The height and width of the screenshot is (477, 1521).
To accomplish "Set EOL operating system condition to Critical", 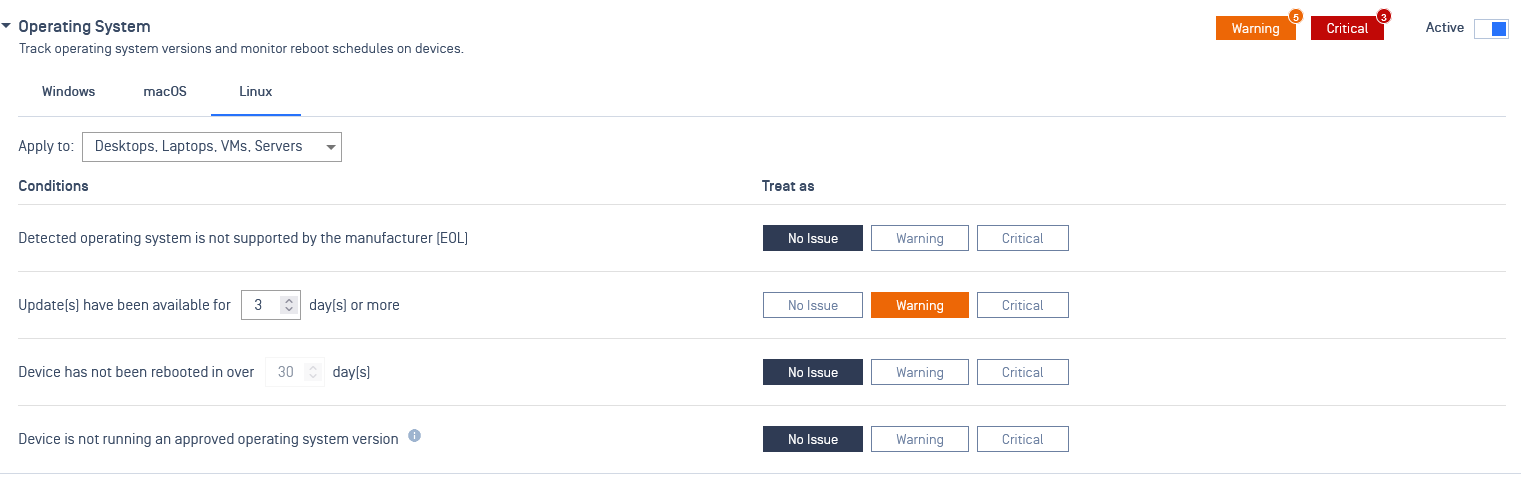I will click(1022, 238).
